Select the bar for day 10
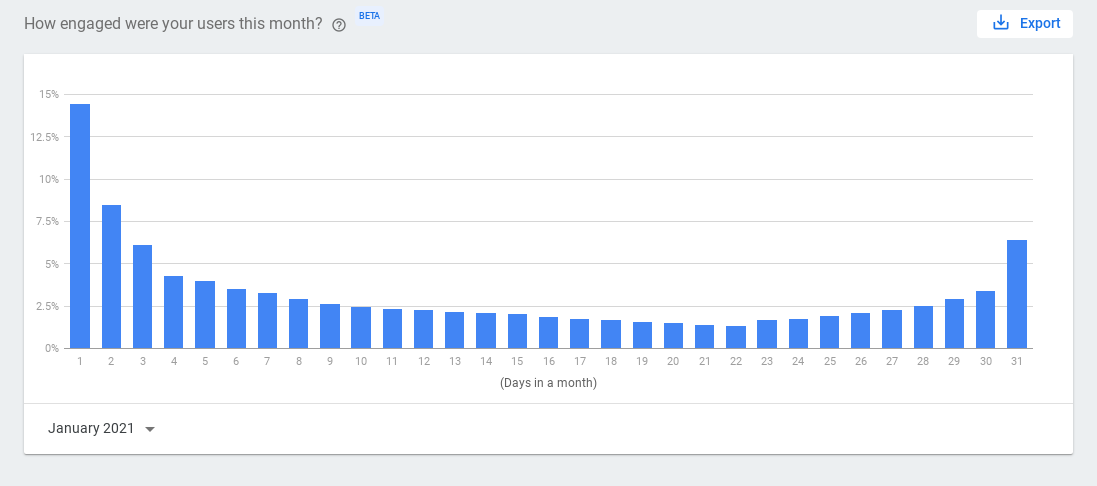This screenshot has height=486, width=1097. pyautogui.click(x=361, y=328)
